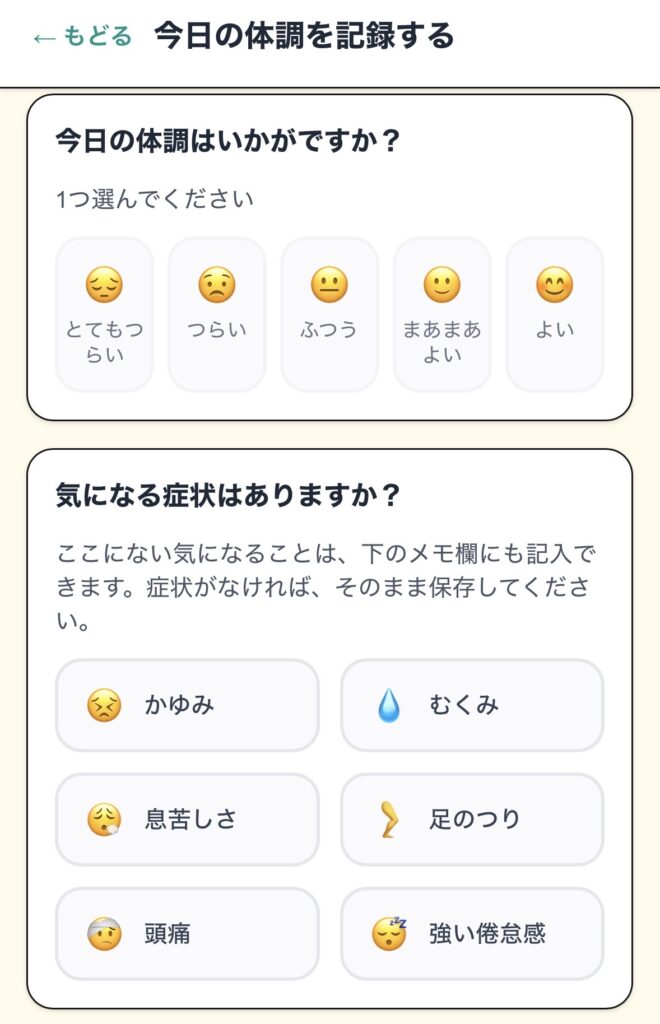Toggle the むくみ swelling symptom
The image size is (660, 1024).
[x=472, y=705]
